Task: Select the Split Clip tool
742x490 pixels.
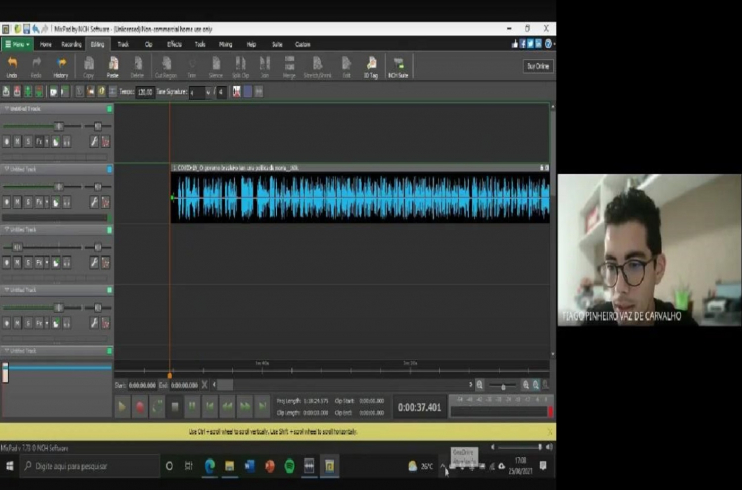Action: point(240,67)
